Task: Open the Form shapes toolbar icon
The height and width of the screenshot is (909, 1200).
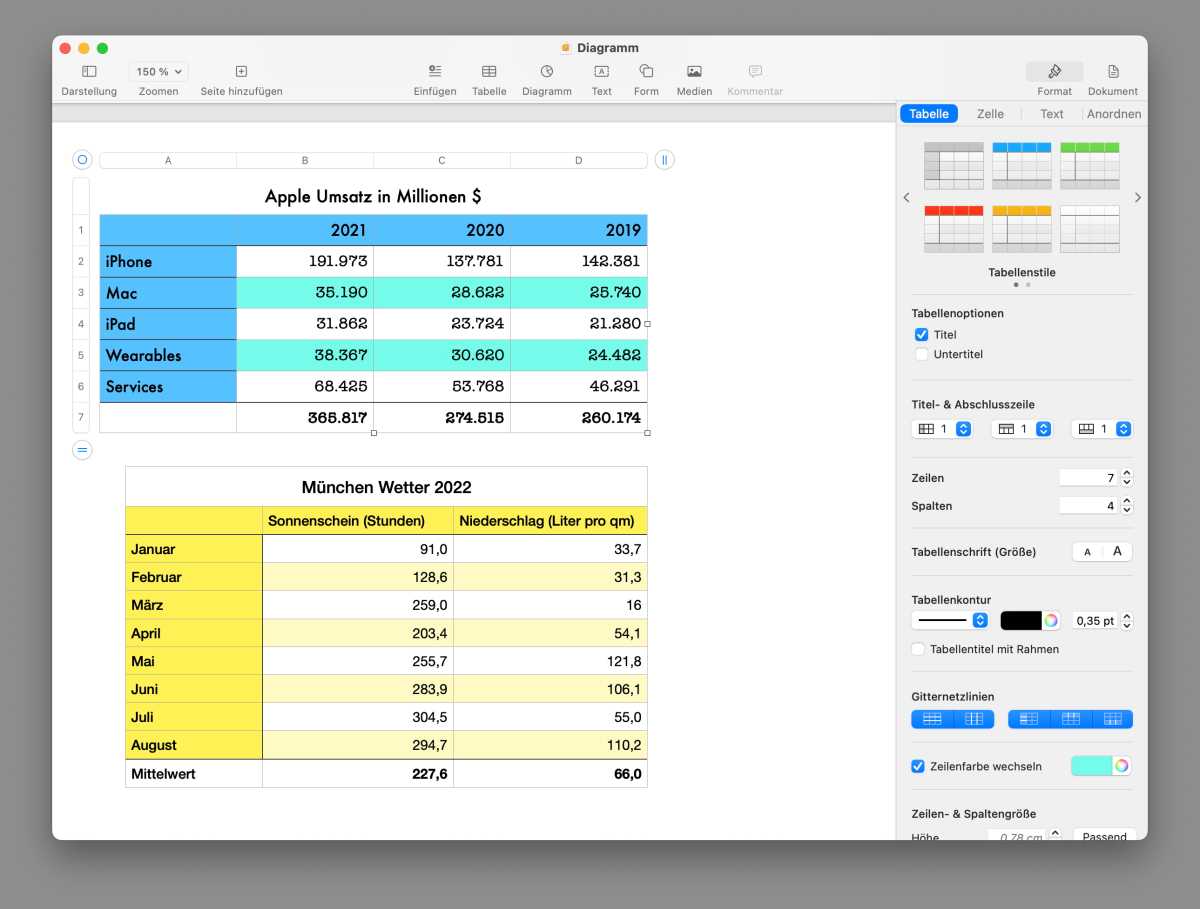Action: click(x=646, y=72)
